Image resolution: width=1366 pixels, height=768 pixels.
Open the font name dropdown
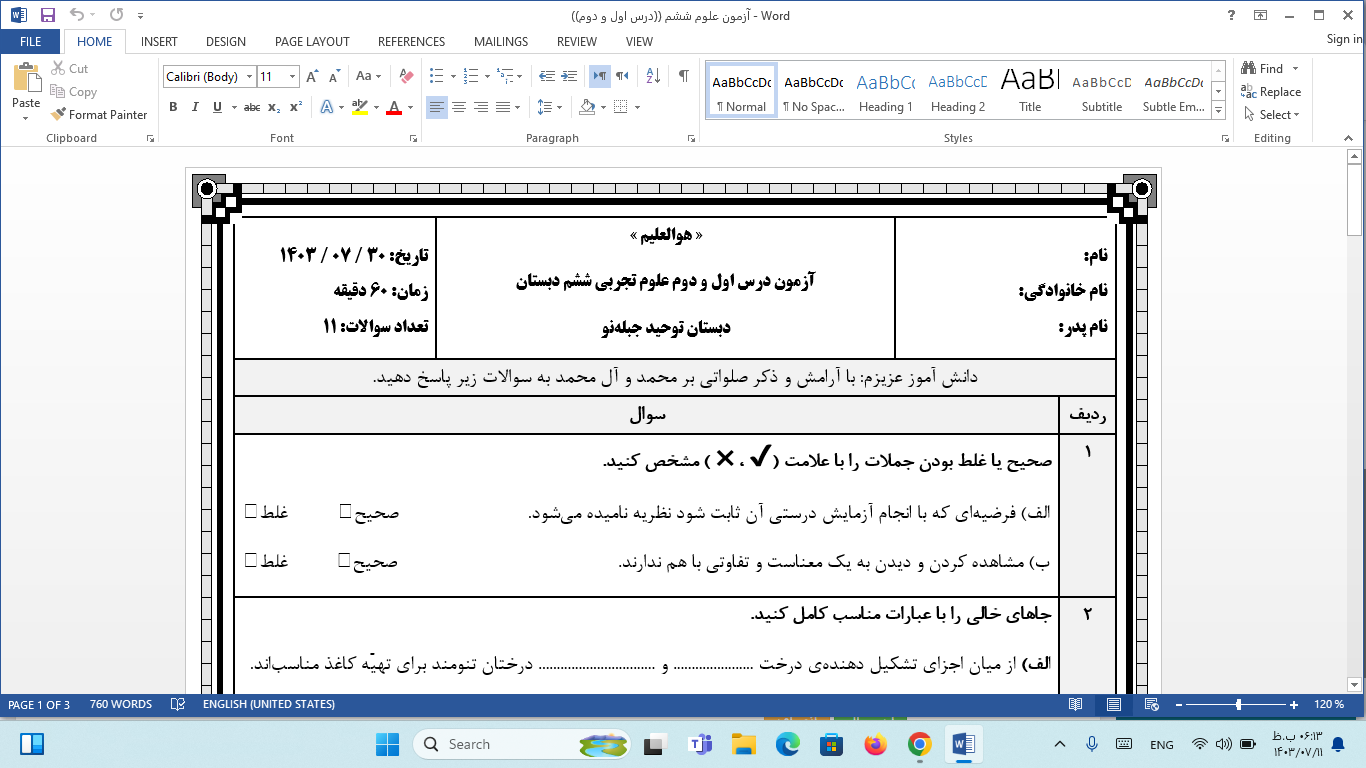click(x=247, y=77)
